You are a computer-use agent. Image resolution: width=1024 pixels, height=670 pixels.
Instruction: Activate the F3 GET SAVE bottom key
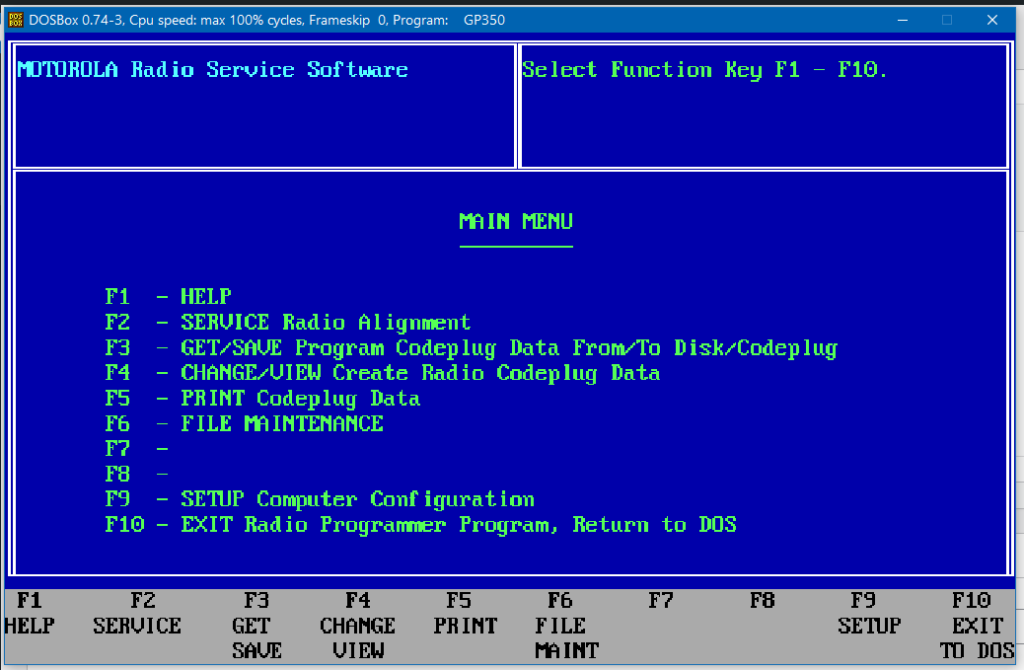tap(257, 626)
